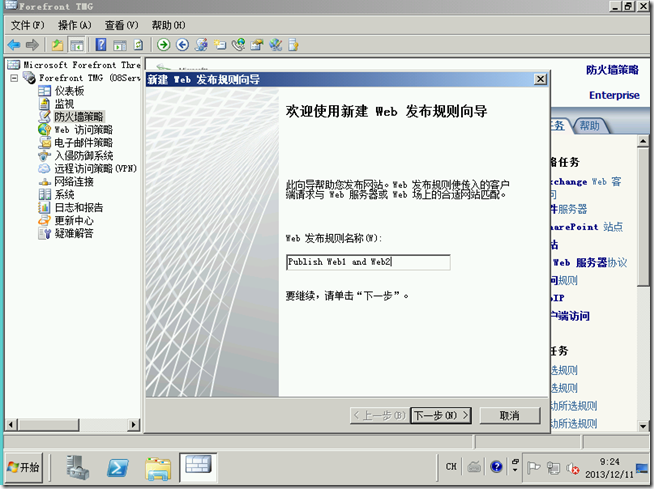The height and width of the screenshot is (489, 654).
Task: Open the 开始 Start menu
Action: tap(24, 466)
